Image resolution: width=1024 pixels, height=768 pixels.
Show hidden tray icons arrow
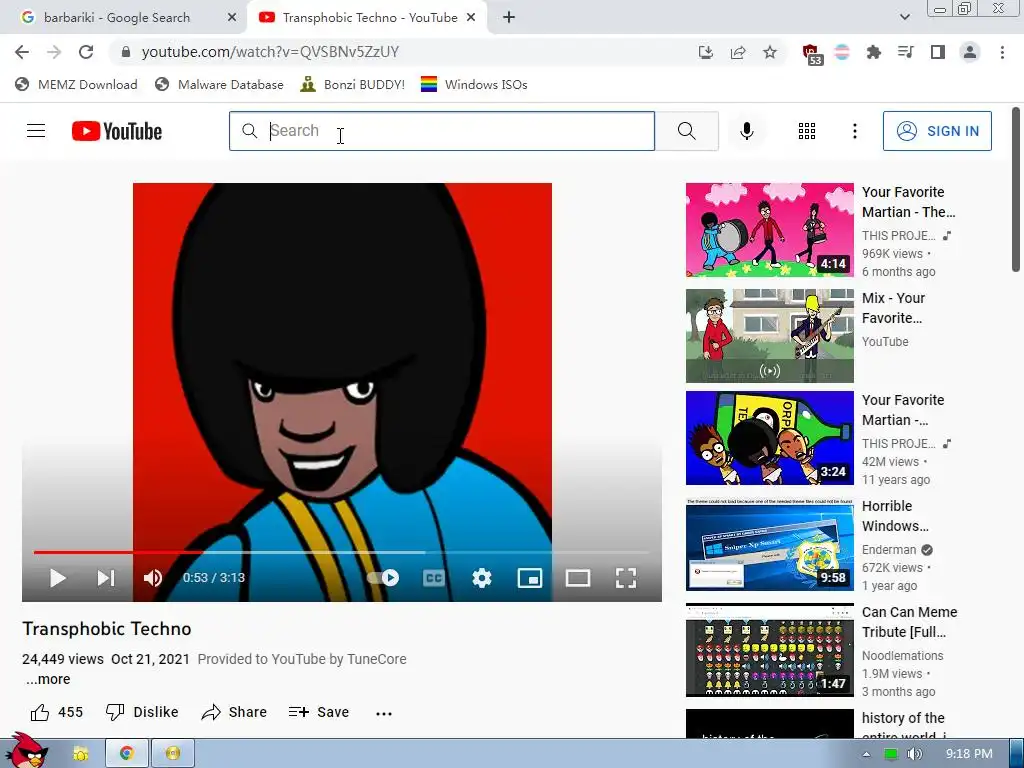coord(866,754)
